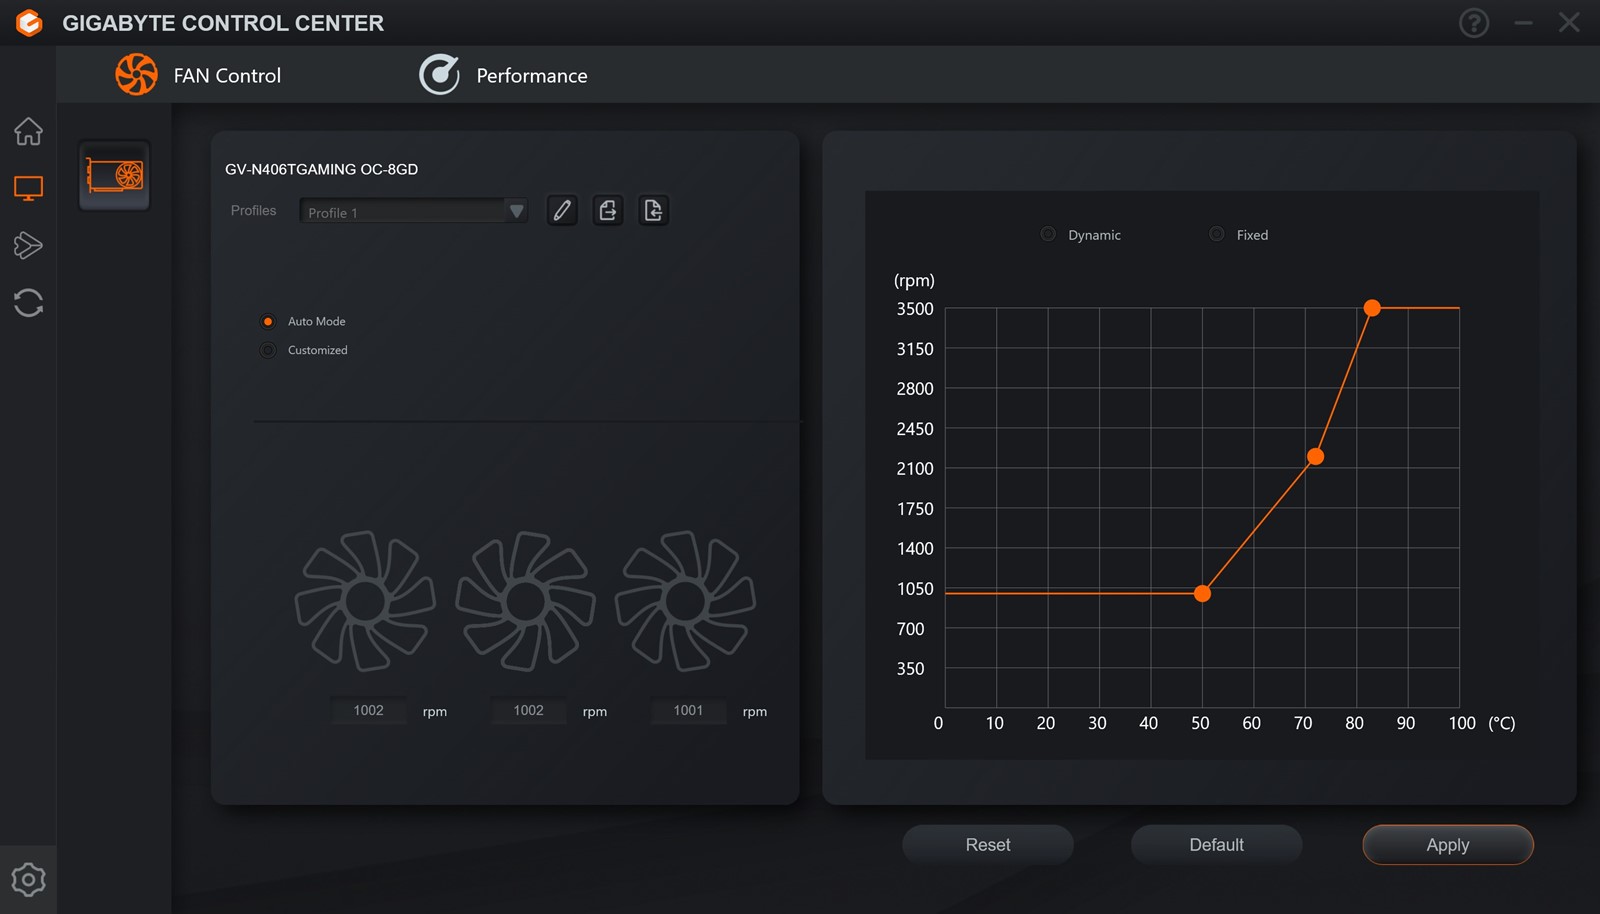Click the middle fan's 1002 rpm field
This screenshot has height=914, width=1600.
(x=529, y=710)
